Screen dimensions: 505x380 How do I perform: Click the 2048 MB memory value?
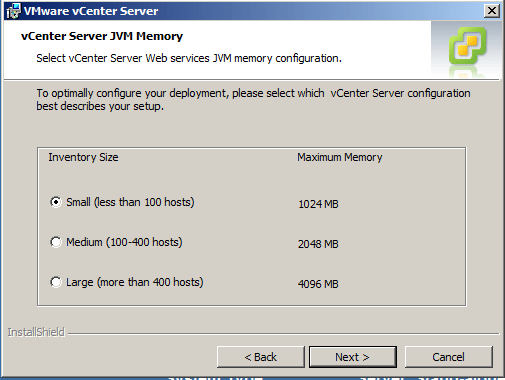[318, 244]
